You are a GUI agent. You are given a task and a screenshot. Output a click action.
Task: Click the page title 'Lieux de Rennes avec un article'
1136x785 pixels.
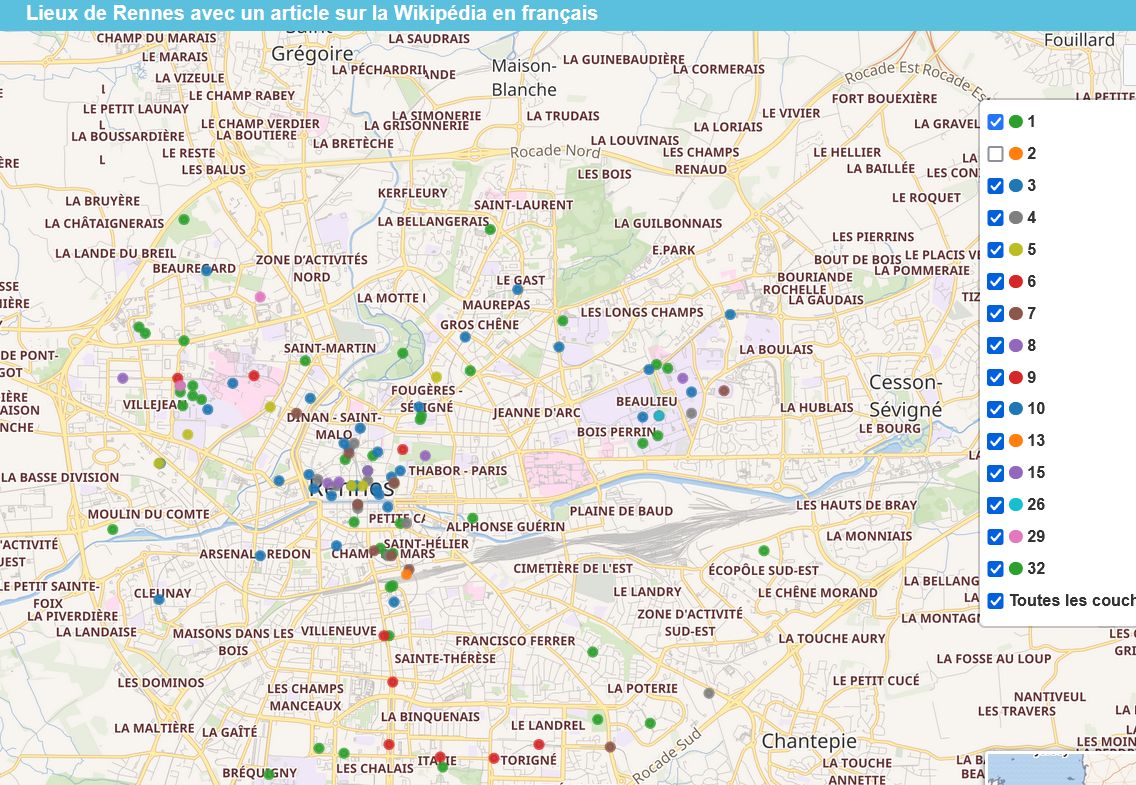pyautogui.click(x=312, y=13)
